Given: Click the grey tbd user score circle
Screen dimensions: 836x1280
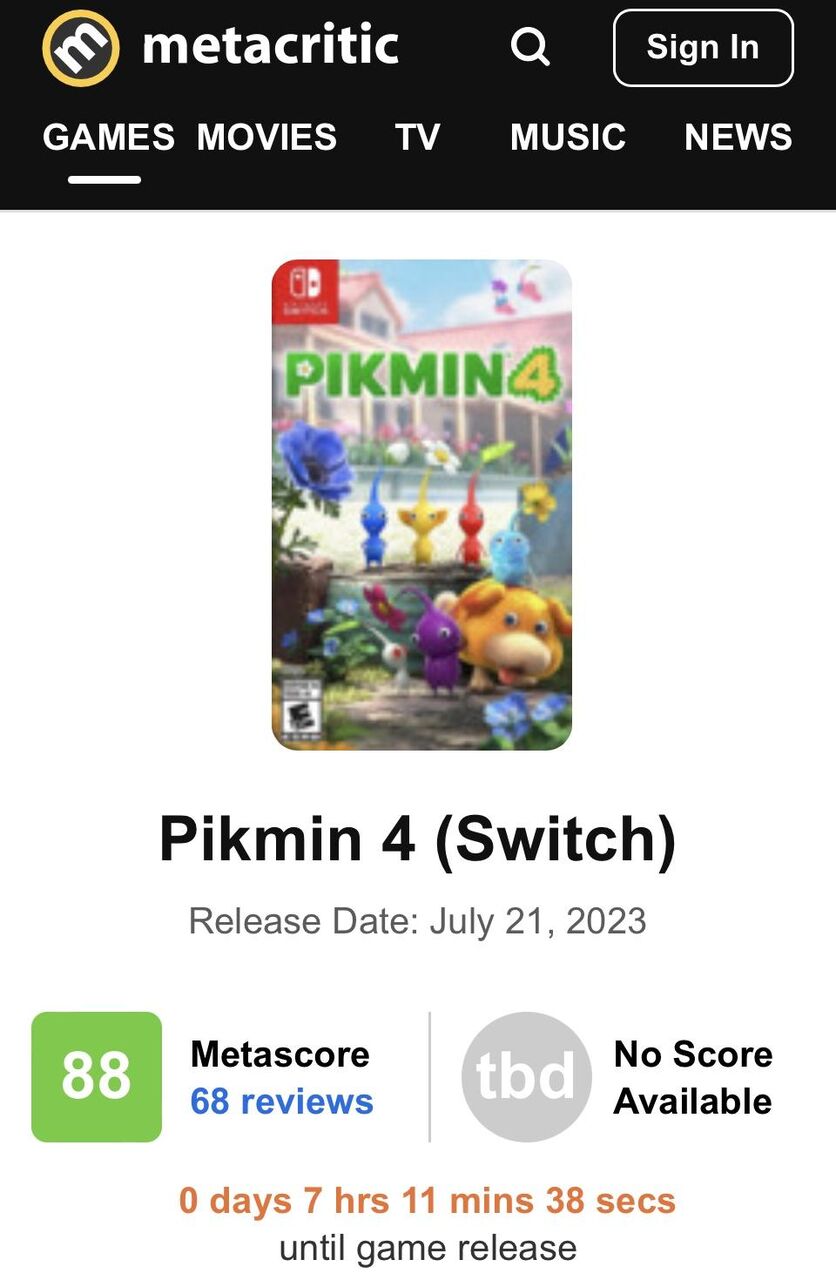Looking at the screenshot, I should (526, 1077).
